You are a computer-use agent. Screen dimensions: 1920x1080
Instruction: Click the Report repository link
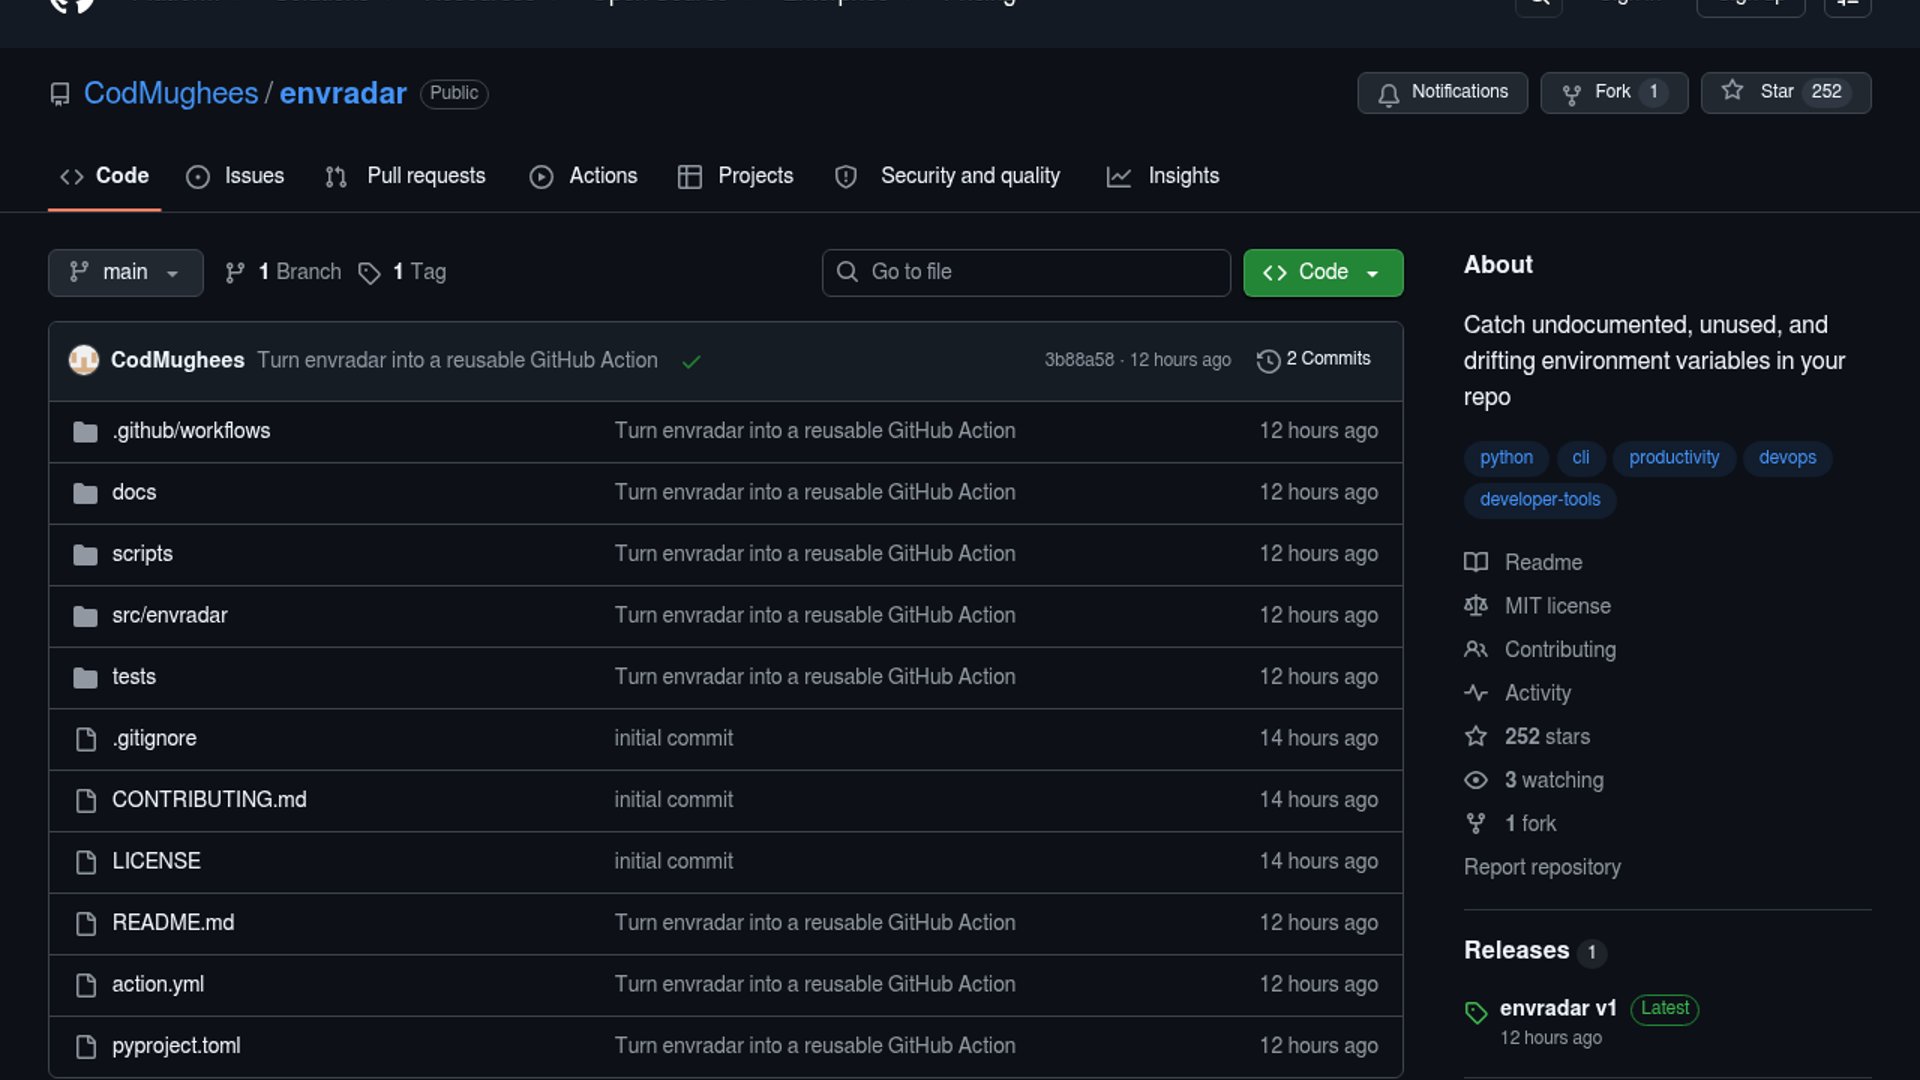(x=1541, y=867)
